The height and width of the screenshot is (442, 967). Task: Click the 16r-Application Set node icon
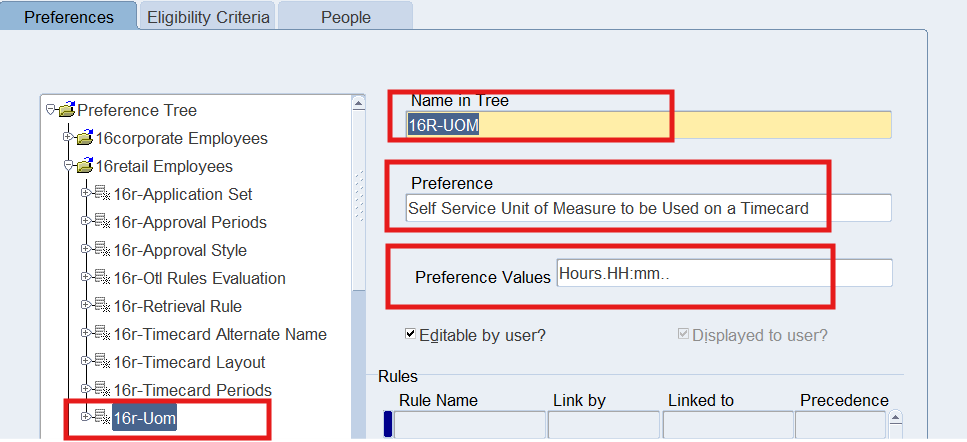click(102, 194)
